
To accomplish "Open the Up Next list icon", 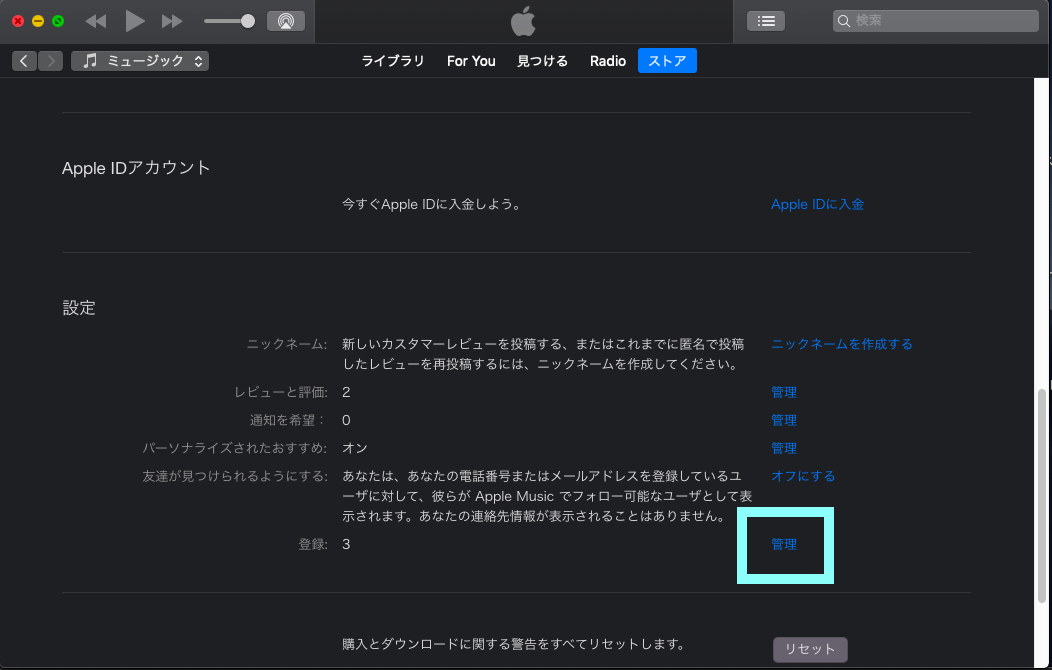I will pos(766,21).
